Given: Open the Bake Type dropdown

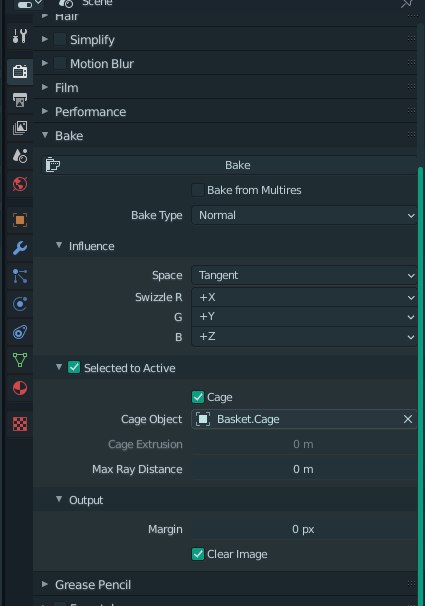Looking at the screenshot, I should click(304, 215).
